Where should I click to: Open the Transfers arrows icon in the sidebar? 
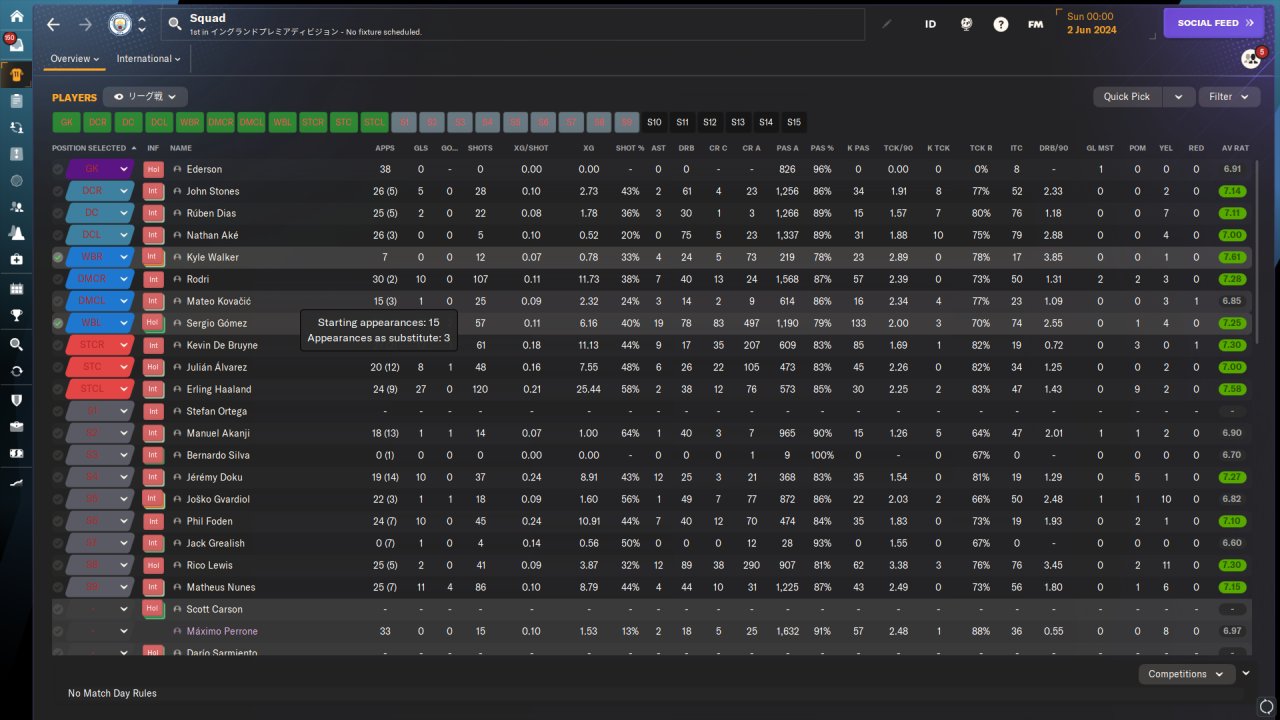(x=16, y=128)
